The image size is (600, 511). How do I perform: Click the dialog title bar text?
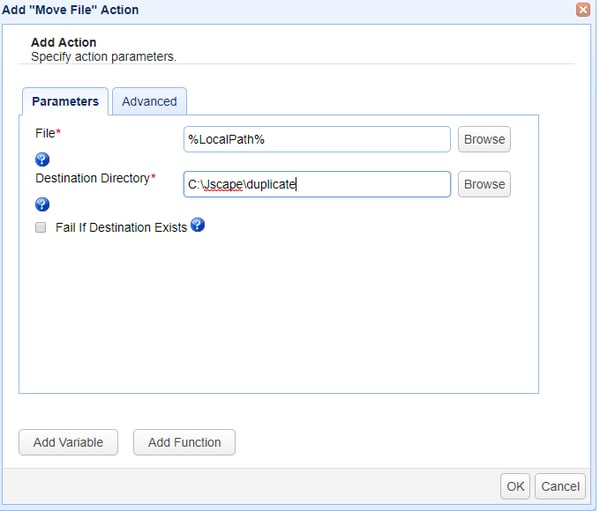(70, 10)
